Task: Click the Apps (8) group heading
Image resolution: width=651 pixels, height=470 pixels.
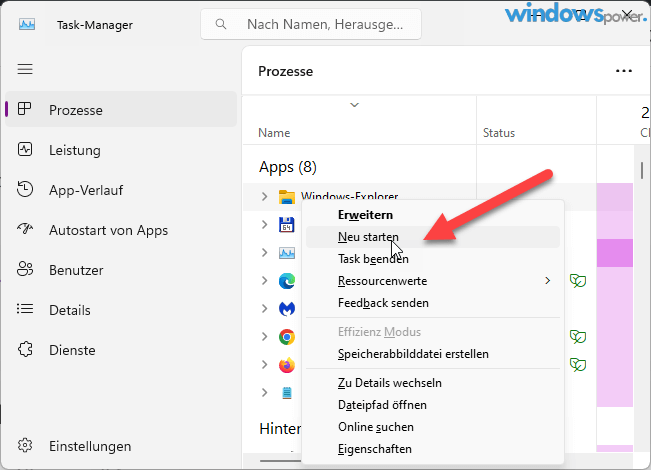Action: point(288,167)
